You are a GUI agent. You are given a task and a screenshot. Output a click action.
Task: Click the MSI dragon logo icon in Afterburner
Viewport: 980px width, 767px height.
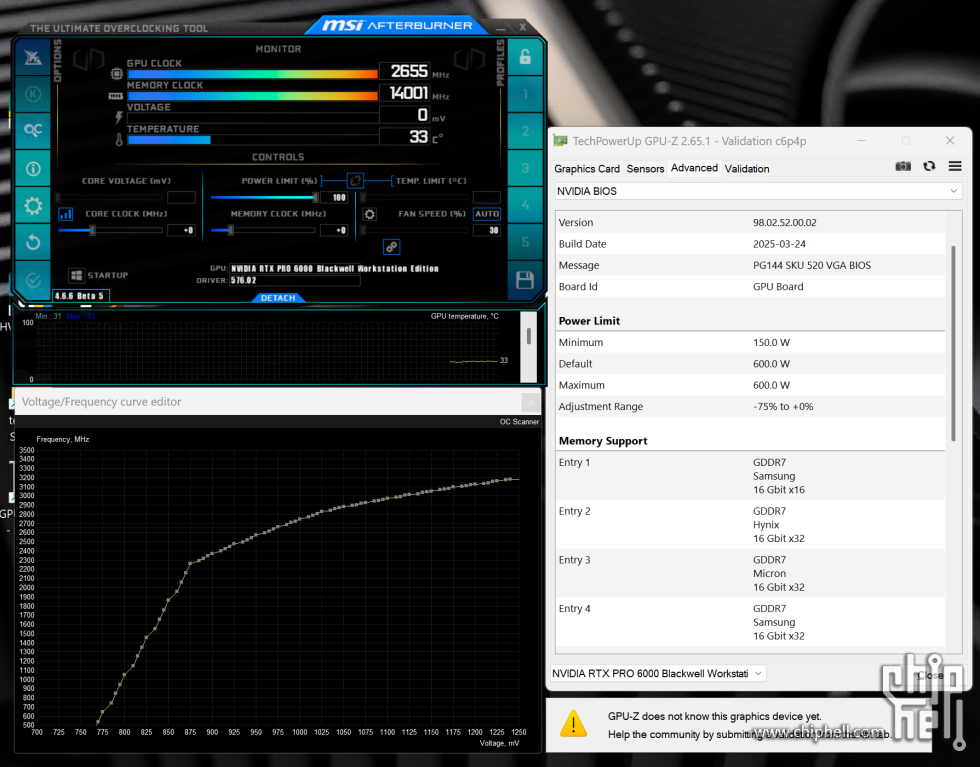(32, 58)
